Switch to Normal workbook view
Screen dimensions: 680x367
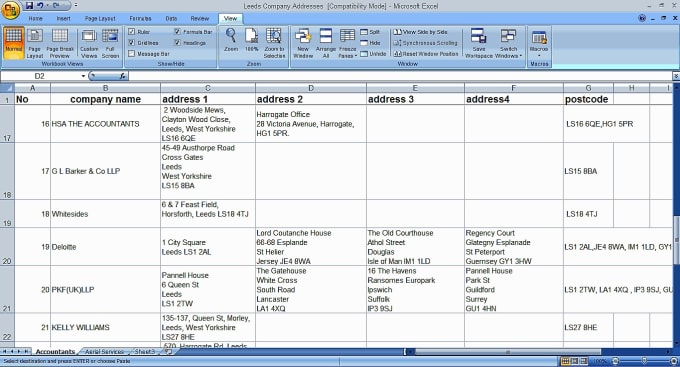[x=13, y=43]
